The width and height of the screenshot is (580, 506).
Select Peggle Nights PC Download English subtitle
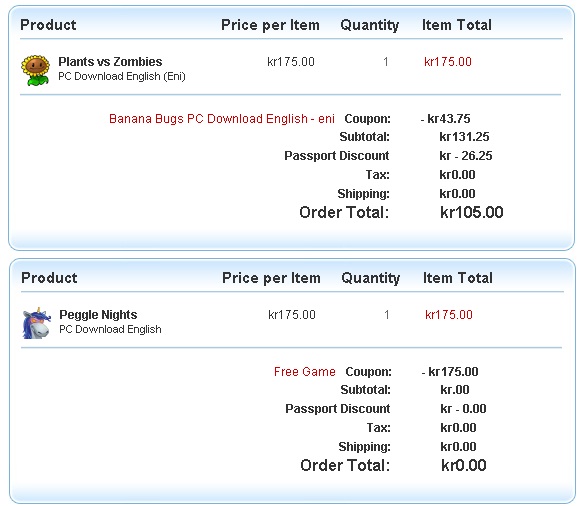pyautogui.click(x=110, y=329)
